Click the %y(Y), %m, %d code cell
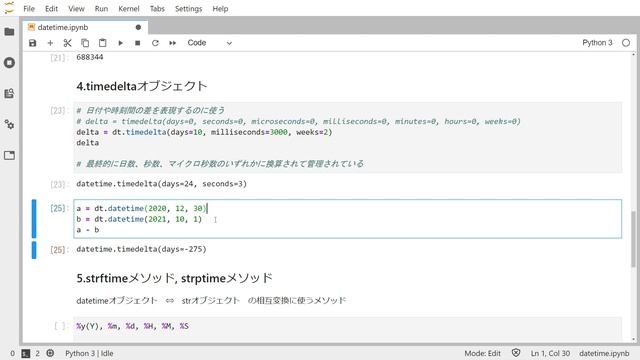 point(348,329)
